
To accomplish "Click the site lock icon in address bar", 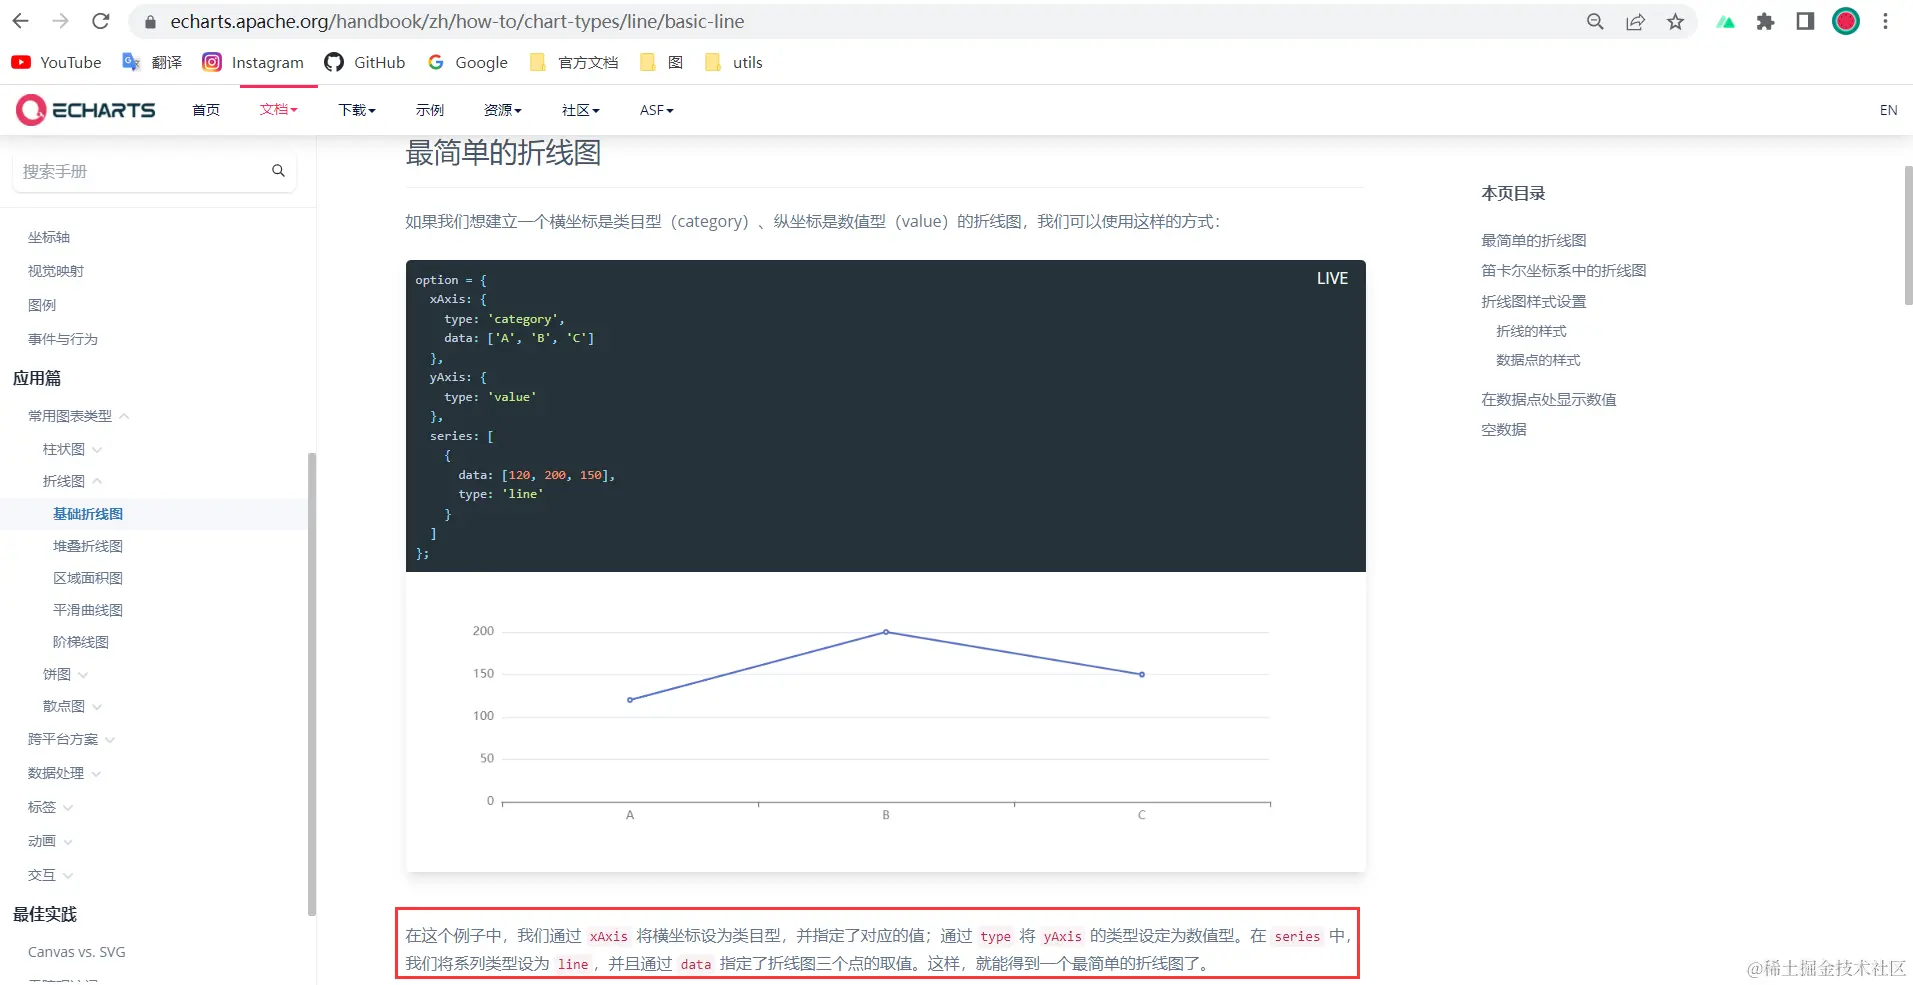I will (151, 22).
